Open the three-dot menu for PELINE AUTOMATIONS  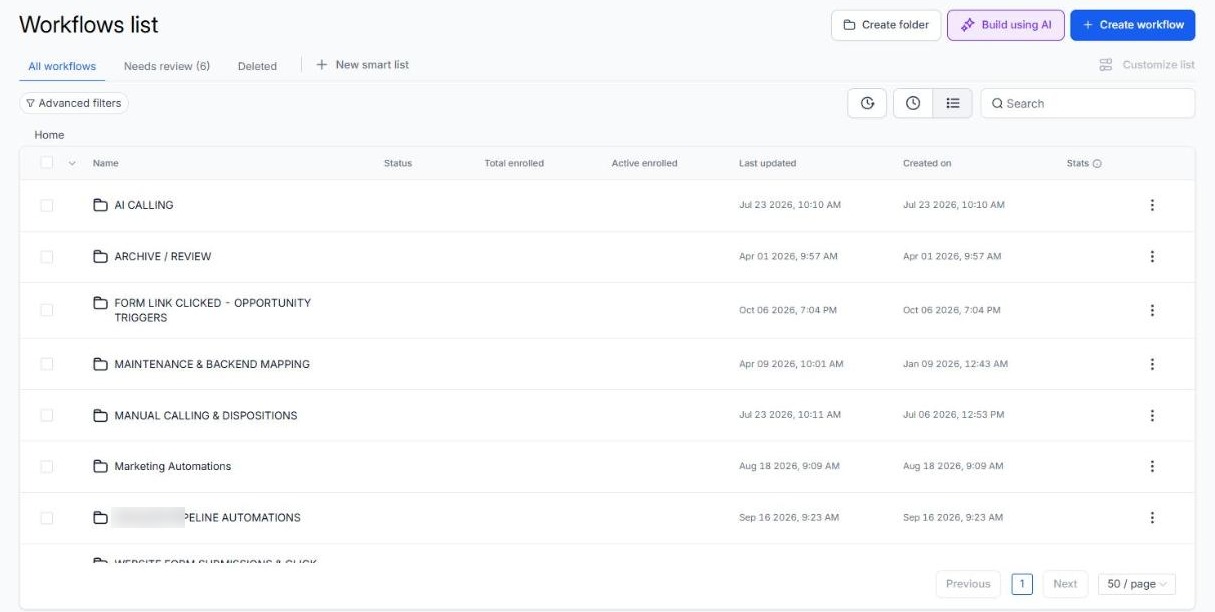[1152, 517]
